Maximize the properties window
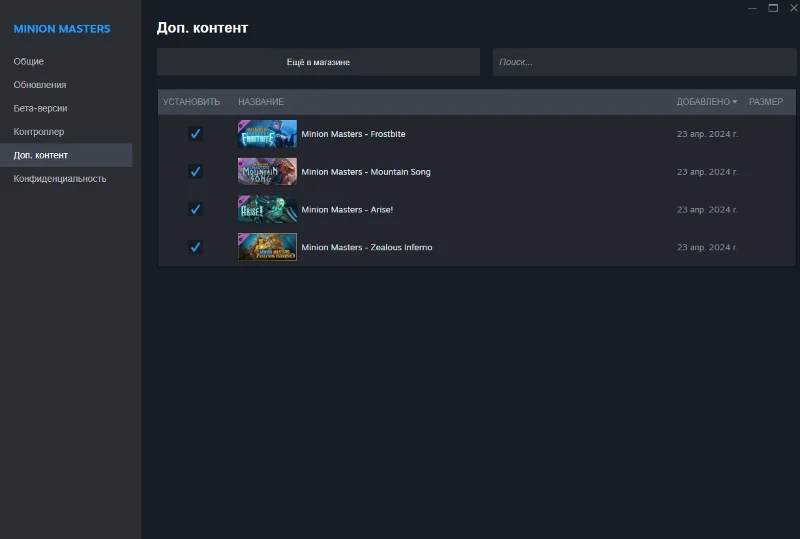Image resolution: width=800 pixels, height=539 pixels. click(x=773, y=8)
